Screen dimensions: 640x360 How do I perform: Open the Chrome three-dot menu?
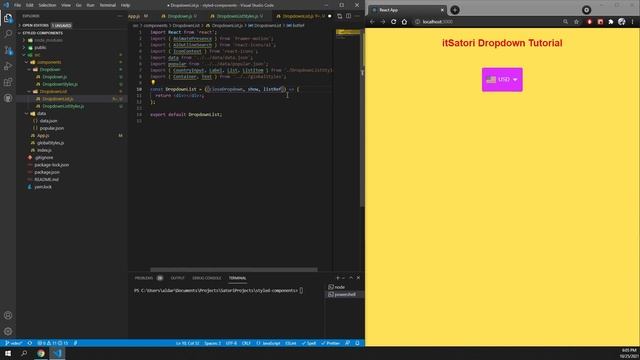[x=633, y=22]
